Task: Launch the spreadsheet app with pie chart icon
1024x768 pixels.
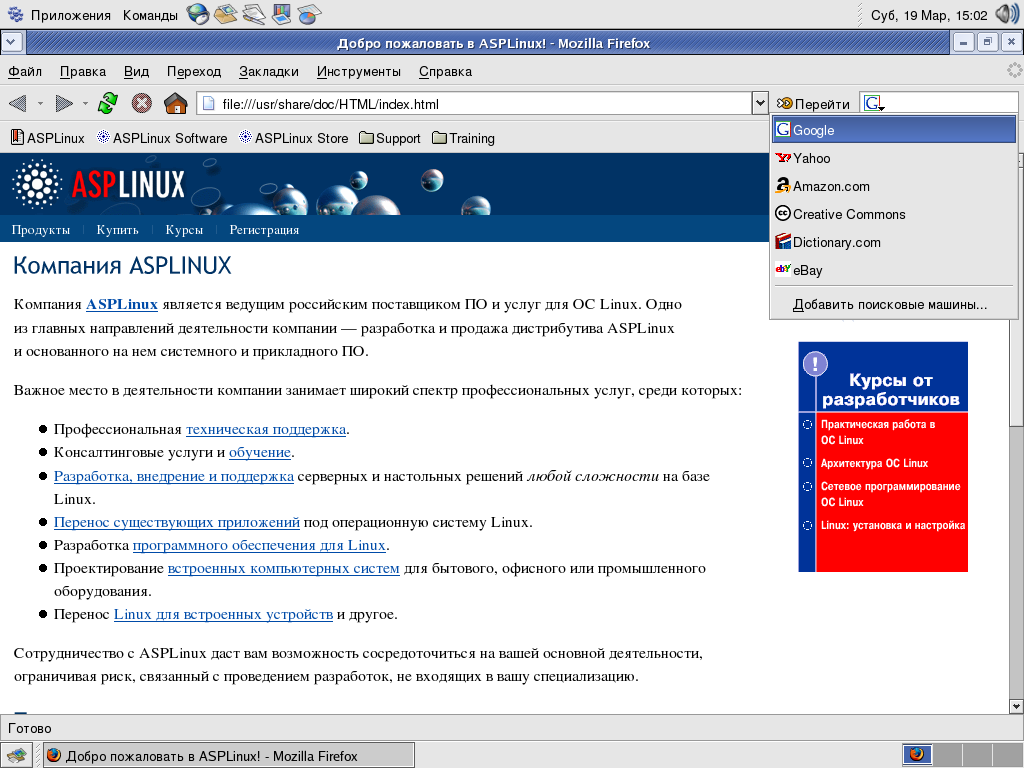Action: tap(310, 14)
